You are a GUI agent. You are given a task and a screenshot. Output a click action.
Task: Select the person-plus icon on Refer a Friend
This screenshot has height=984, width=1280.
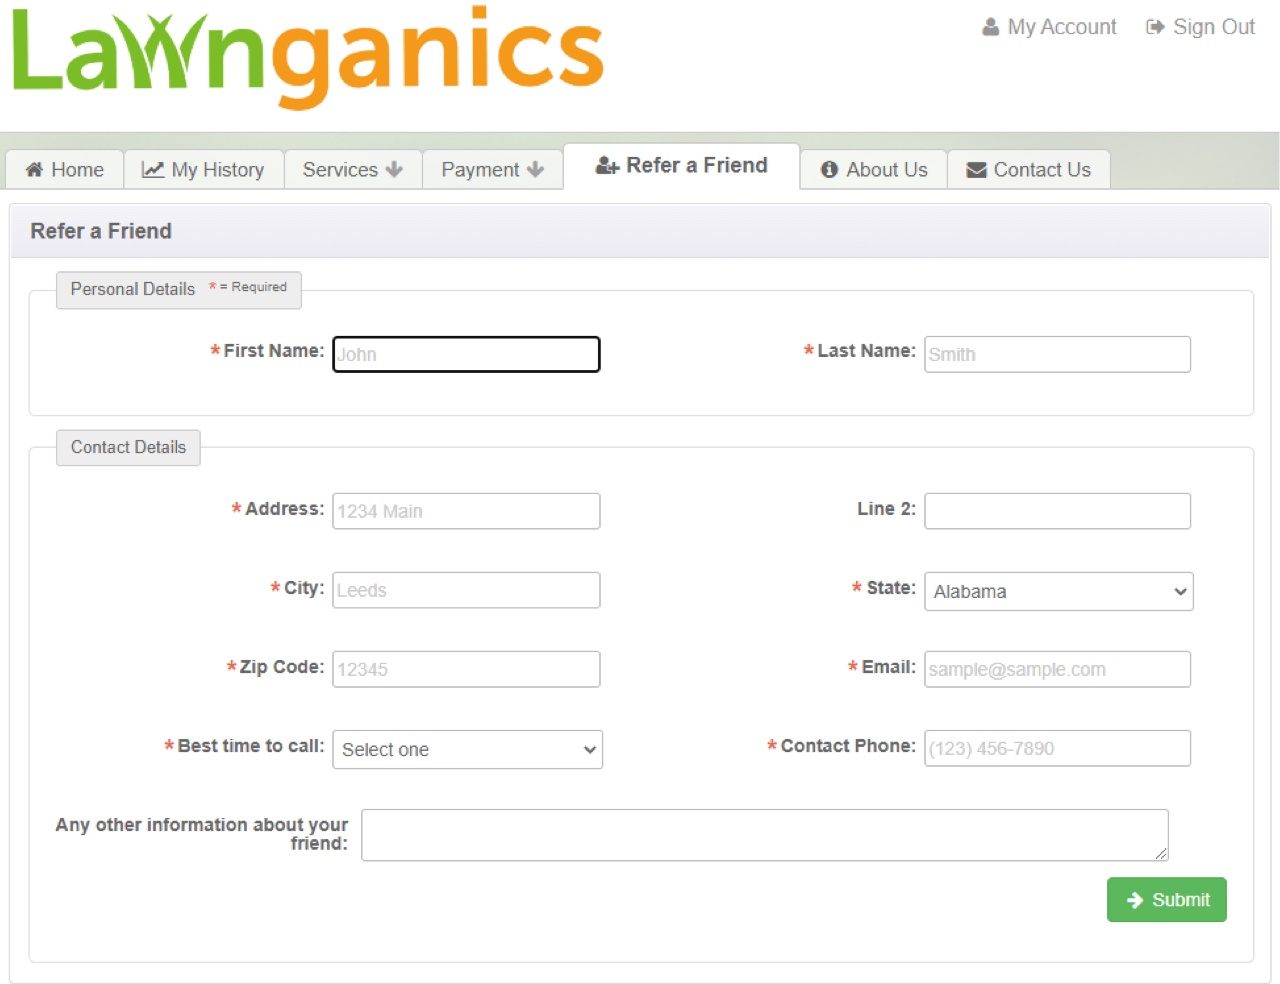605,165
